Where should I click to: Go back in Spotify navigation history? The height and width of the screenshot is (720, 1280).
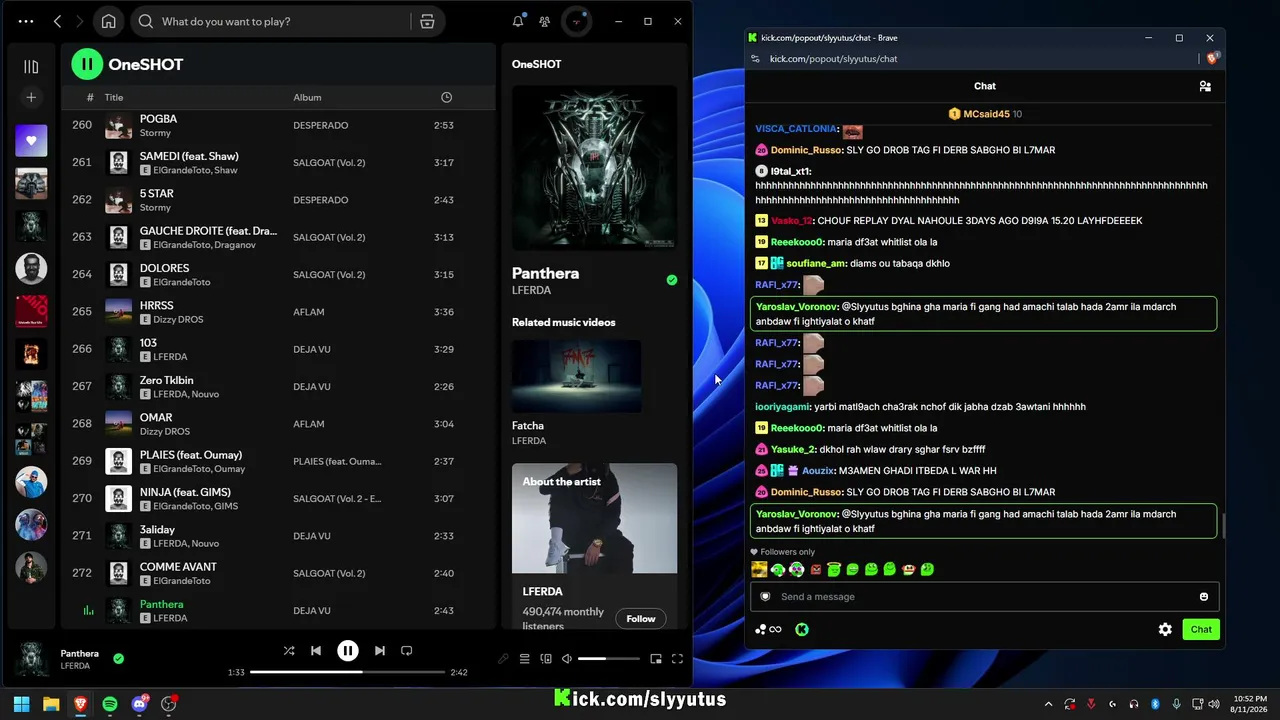57,21
